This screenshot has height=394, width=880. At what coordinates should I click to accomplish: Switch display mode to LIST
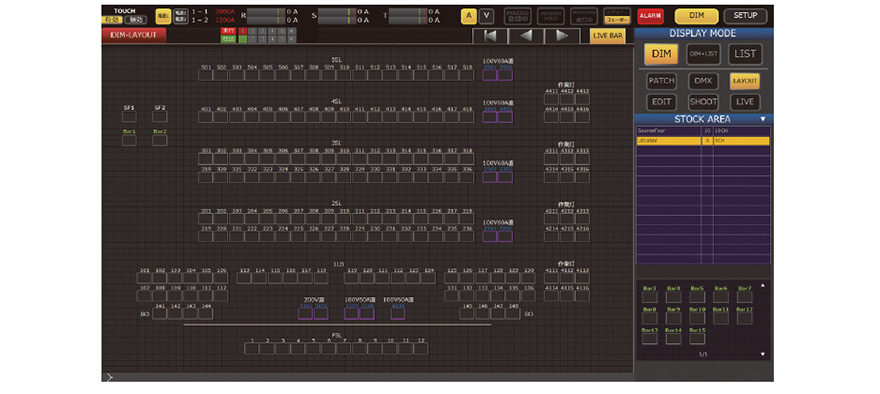[745, 54]
